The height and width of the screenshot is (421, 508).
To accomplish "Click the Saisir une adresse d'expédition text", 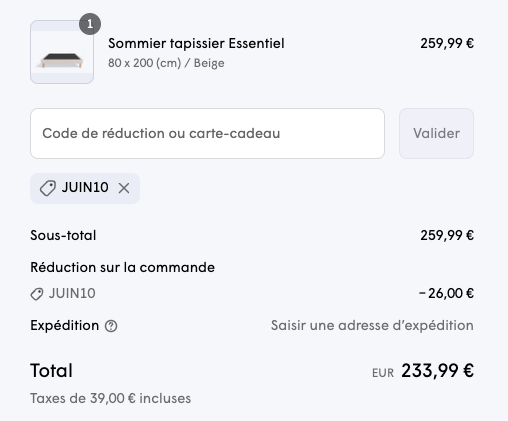I will (x=372, y=325).
